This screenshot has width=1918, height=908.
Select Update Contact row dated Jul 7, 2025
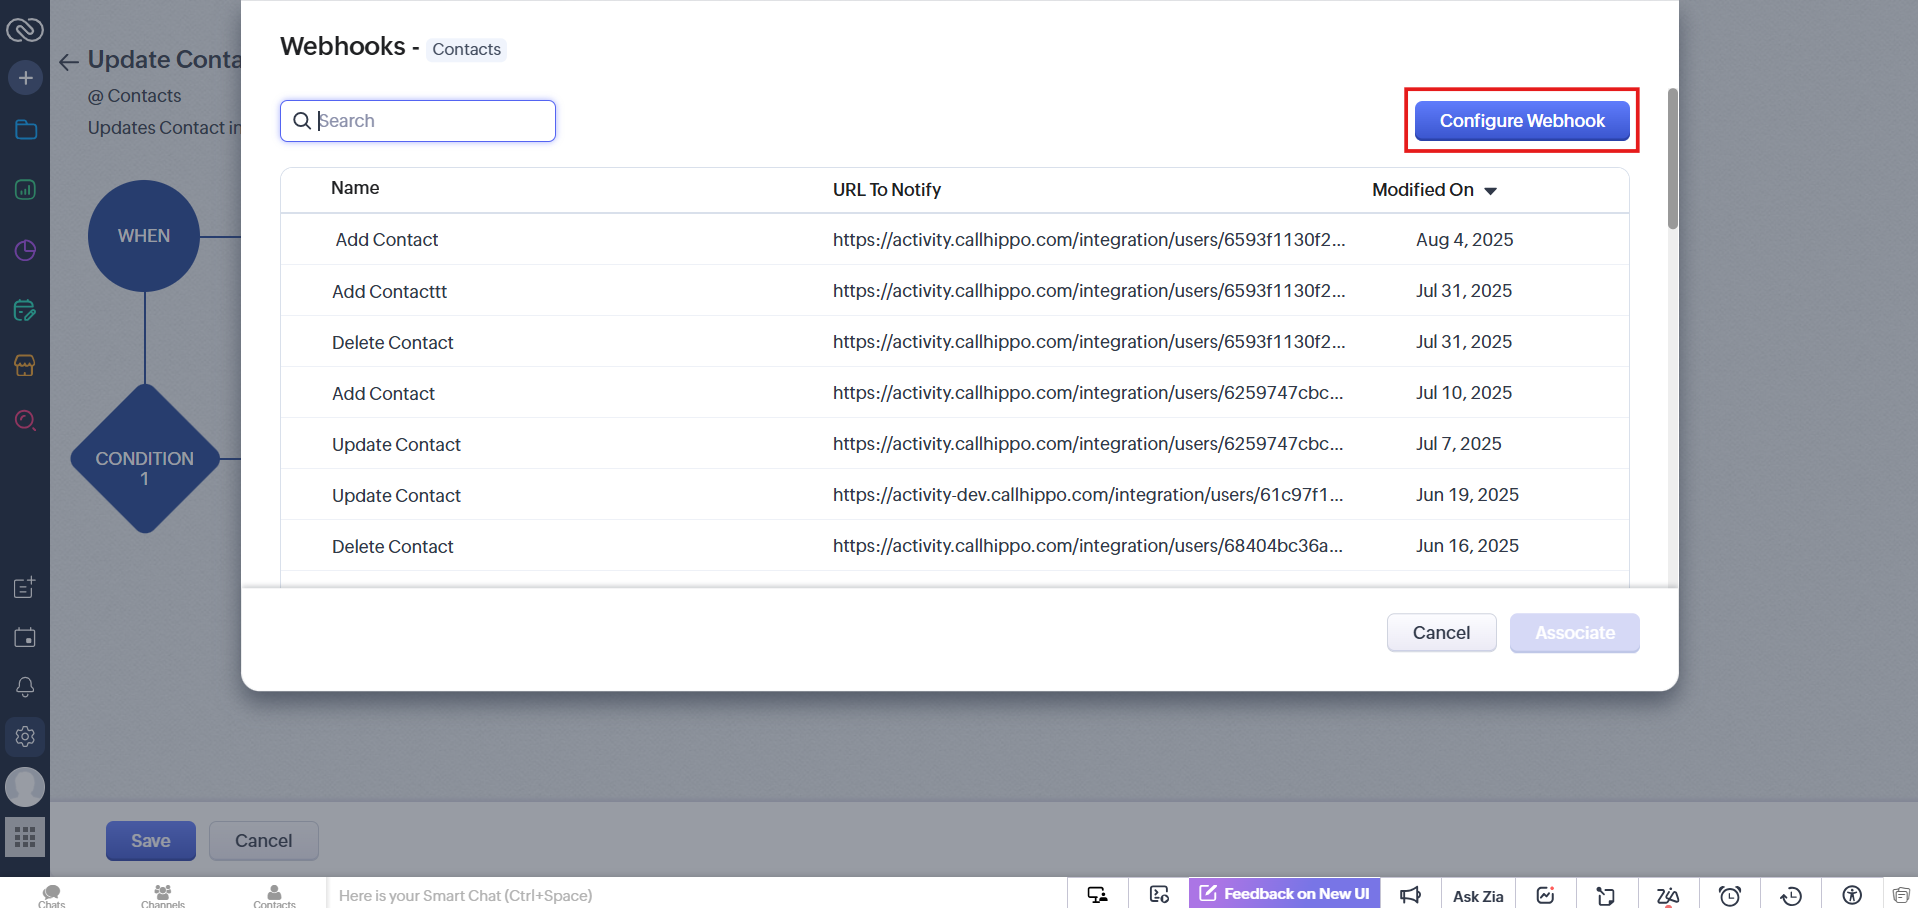point(955,444)
